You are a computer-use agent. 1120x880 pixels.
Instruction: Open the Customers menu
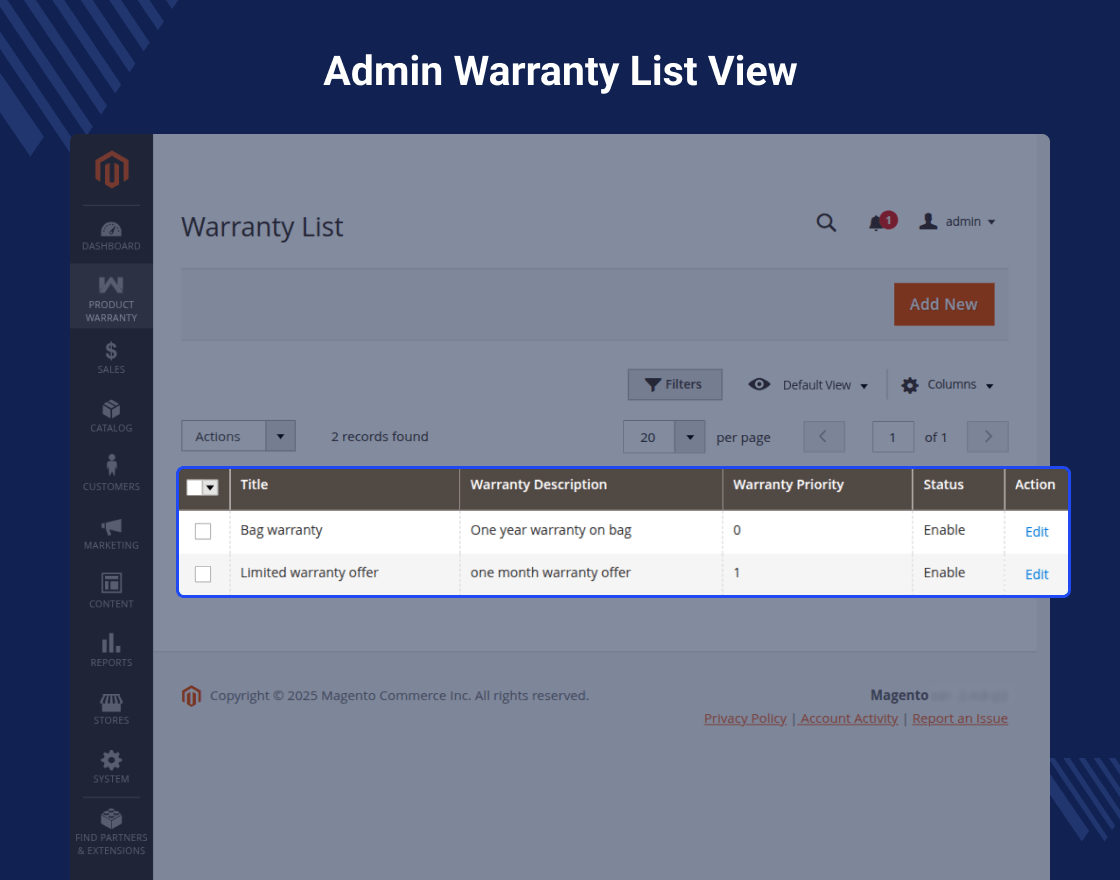pos(111,474)
